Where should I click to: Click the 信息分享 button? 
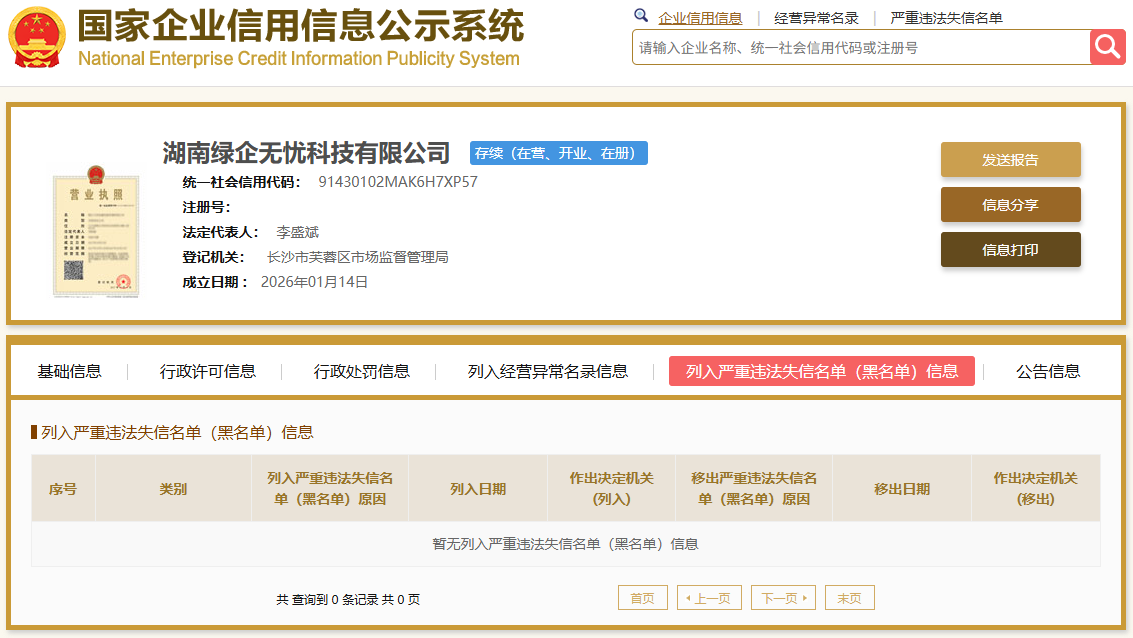pyautogui.click(x=1010, y=204)
